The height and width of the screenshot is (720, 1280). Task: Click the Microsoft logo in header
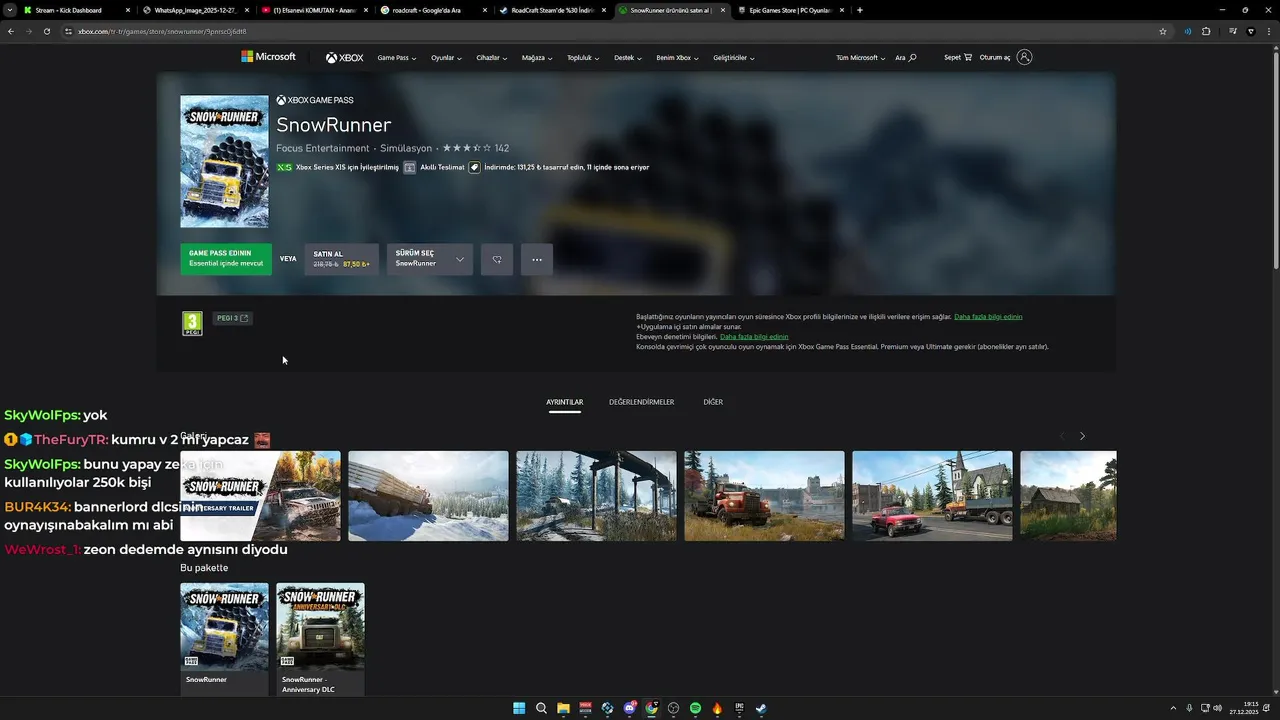(x=268, y=57)
